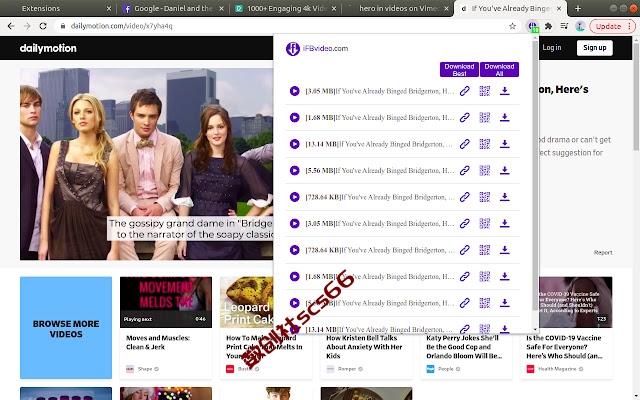Open the iFBvideo extension icon in toolbar
This screenshot has height=400, width=640.
click(x=532, y=26)
